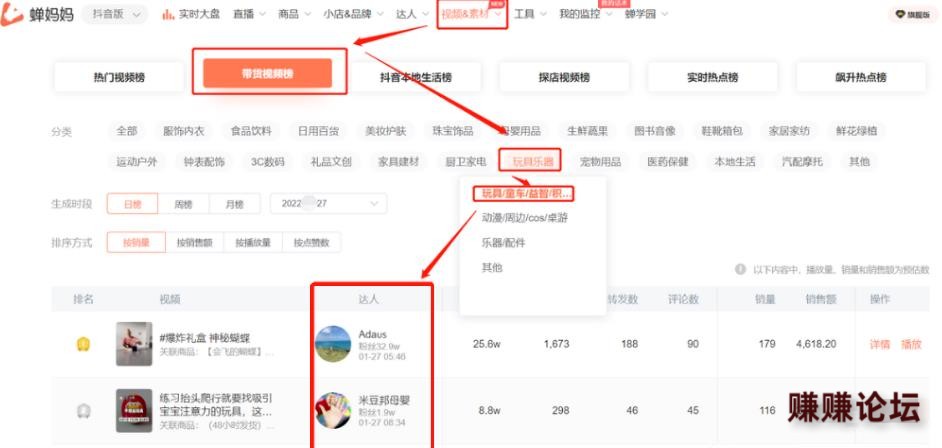942x448 pixels.
Task: Expand the 达人 menu
Action: coord(412,14)
